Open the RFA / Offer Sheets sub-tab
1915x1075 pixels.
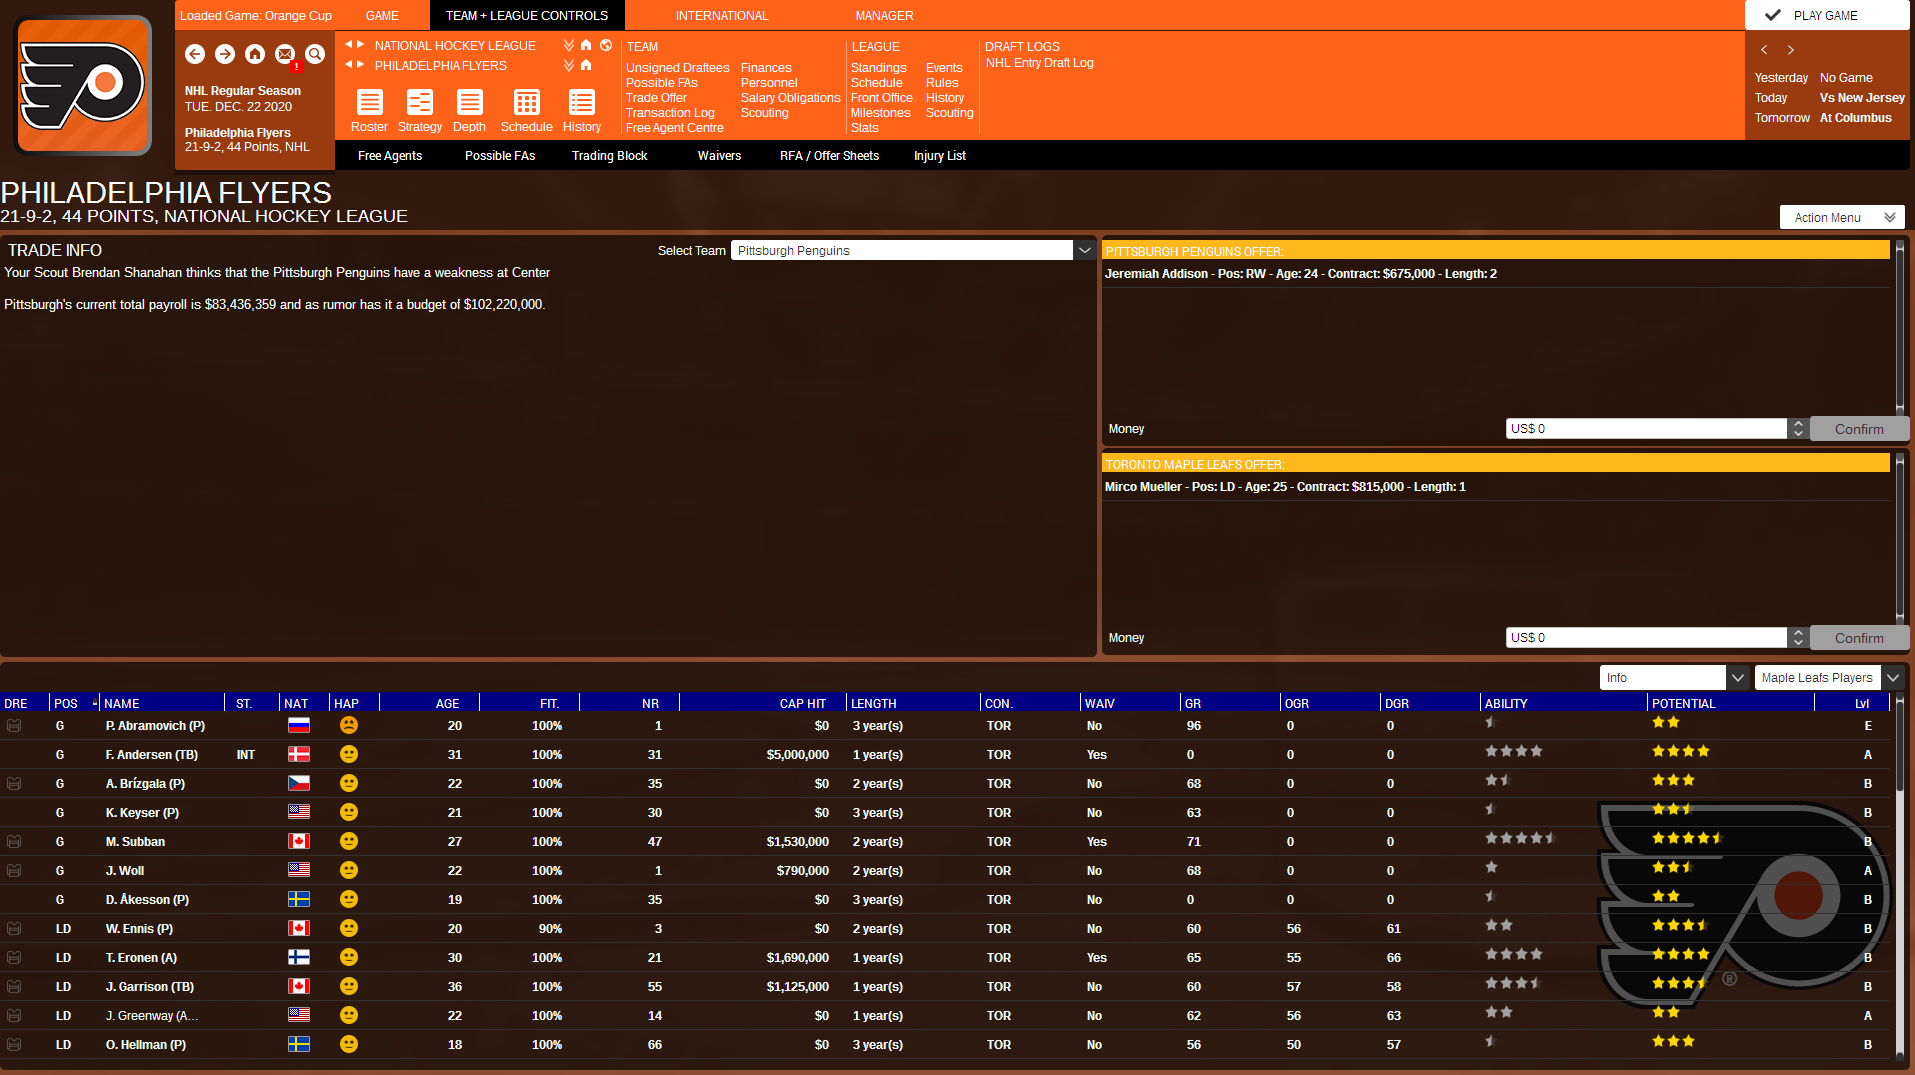pyautogui.click(x=830, y=155)
